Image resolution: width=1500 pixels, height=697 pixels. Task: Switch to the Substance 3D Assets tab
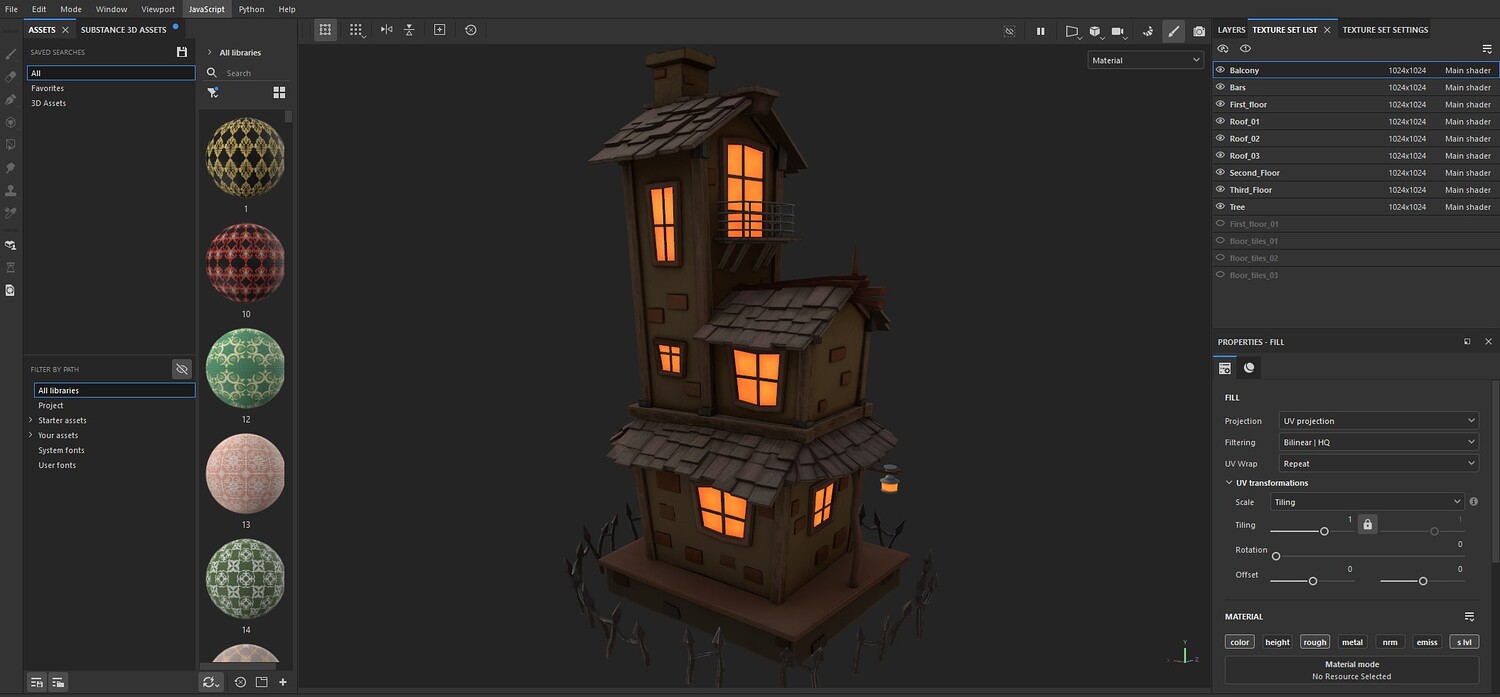(123, 30)
